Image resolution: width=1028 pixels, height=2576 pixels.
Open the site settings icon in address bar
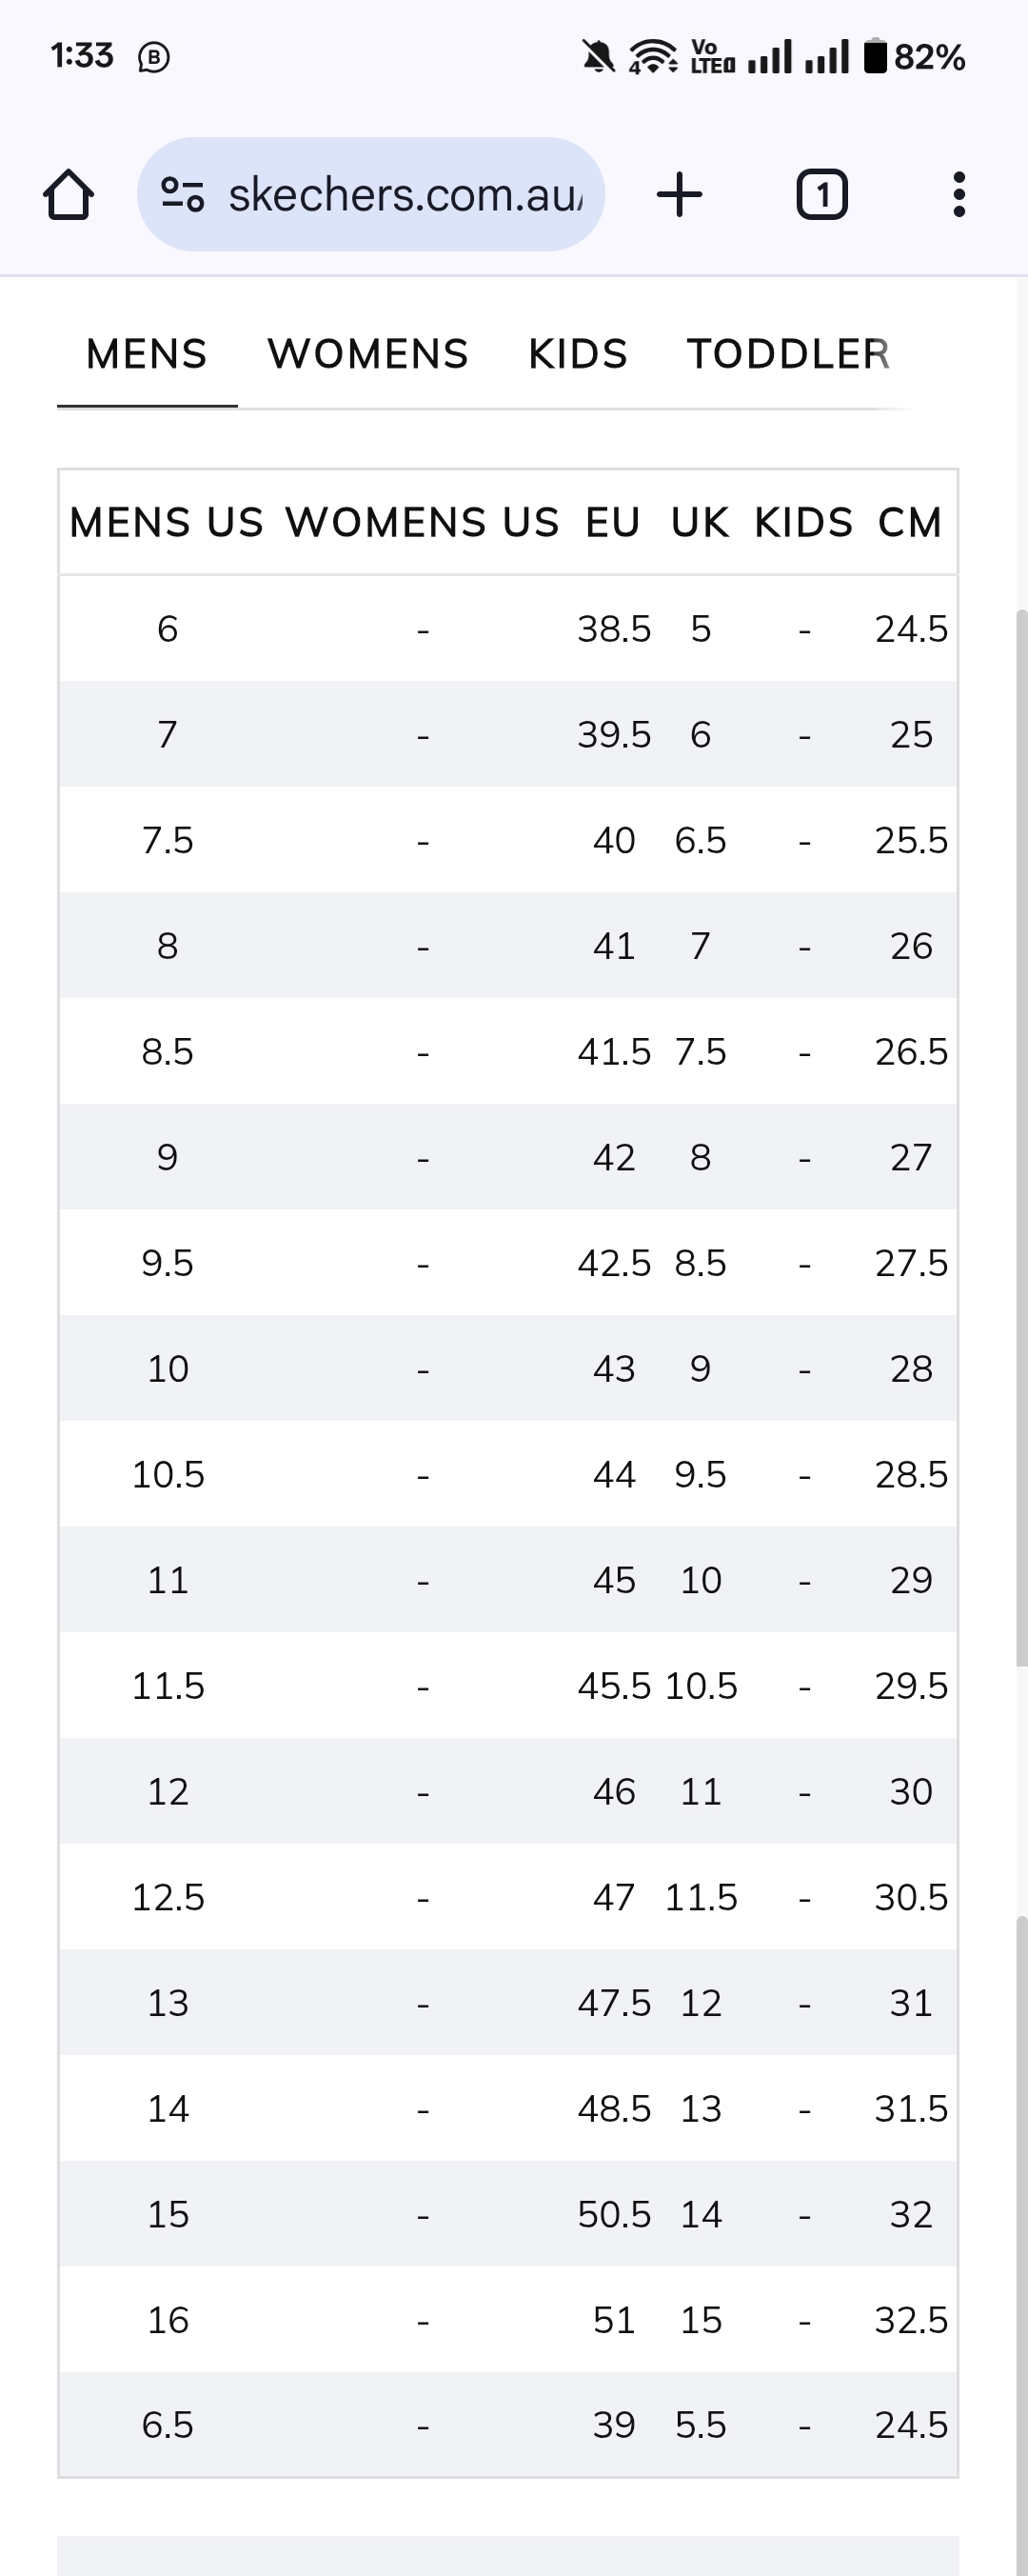point(183,194)
